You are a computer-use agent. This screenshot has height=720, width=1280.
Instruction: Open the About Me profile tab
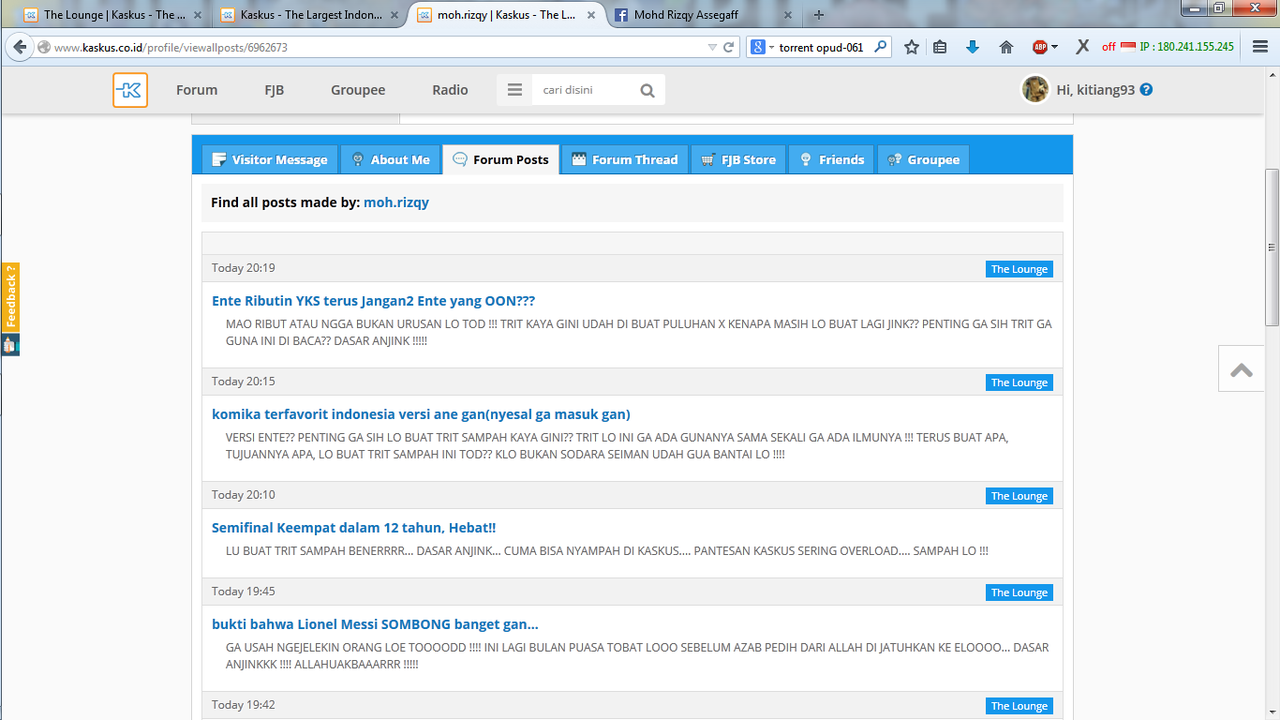pyautogui.click(x=390, y=160)
